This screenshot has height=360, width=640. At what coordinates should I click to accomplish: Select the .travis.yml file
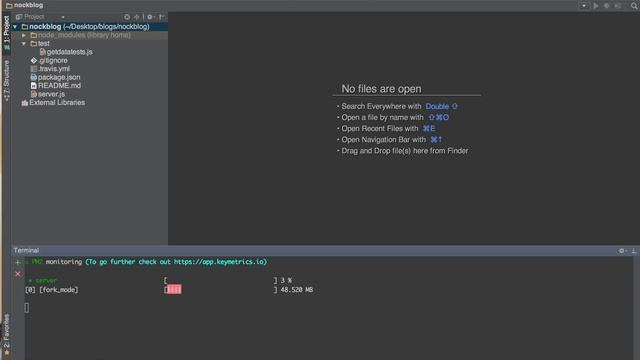50,69
